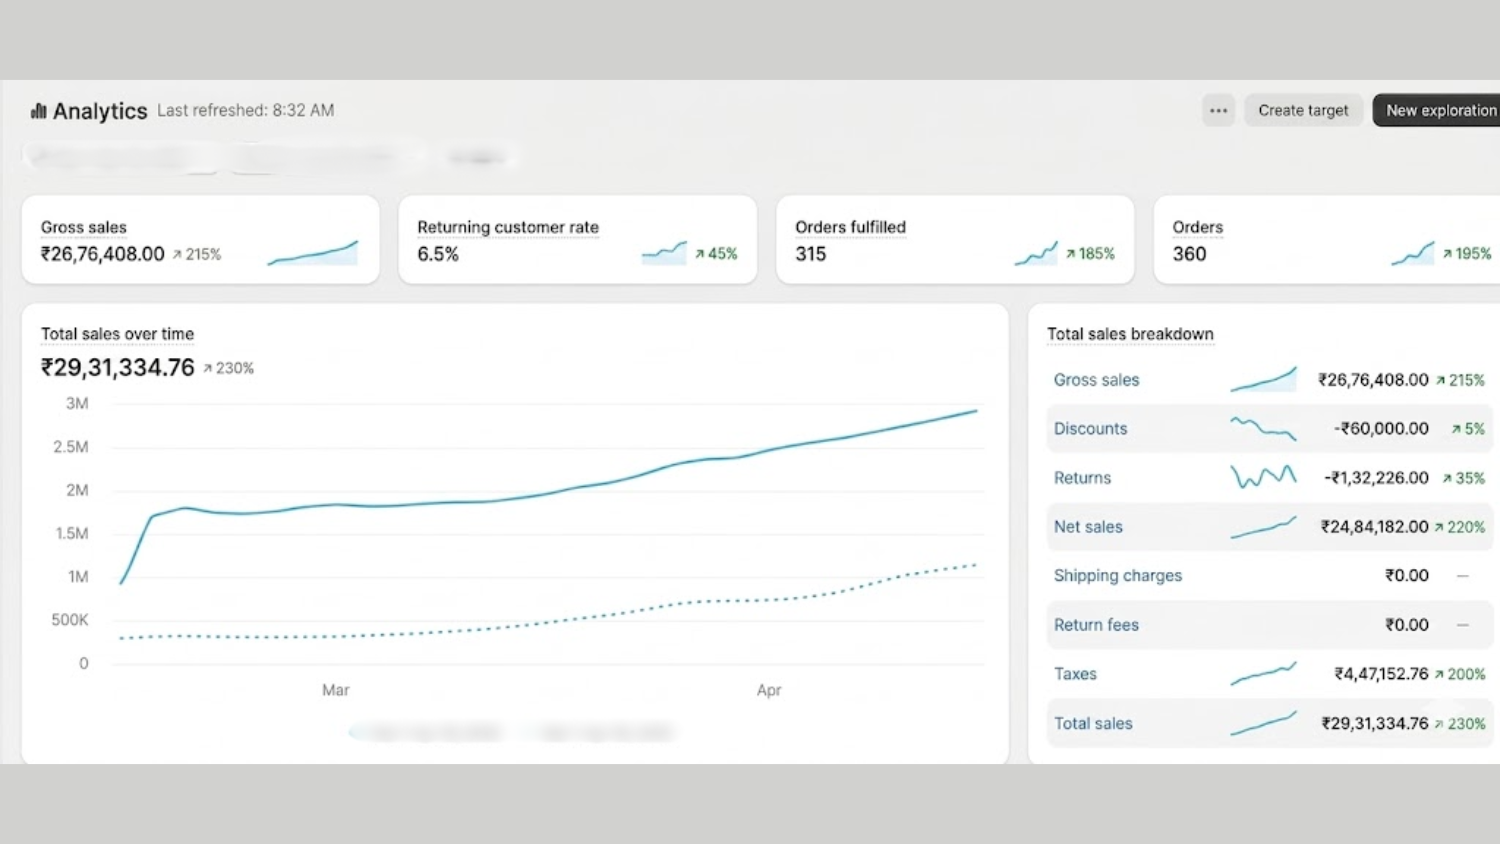Viewport: 1500px width, 844px height.
Task: Click the Create target button
Action: pyautogui.click(x=1303, y=111)
